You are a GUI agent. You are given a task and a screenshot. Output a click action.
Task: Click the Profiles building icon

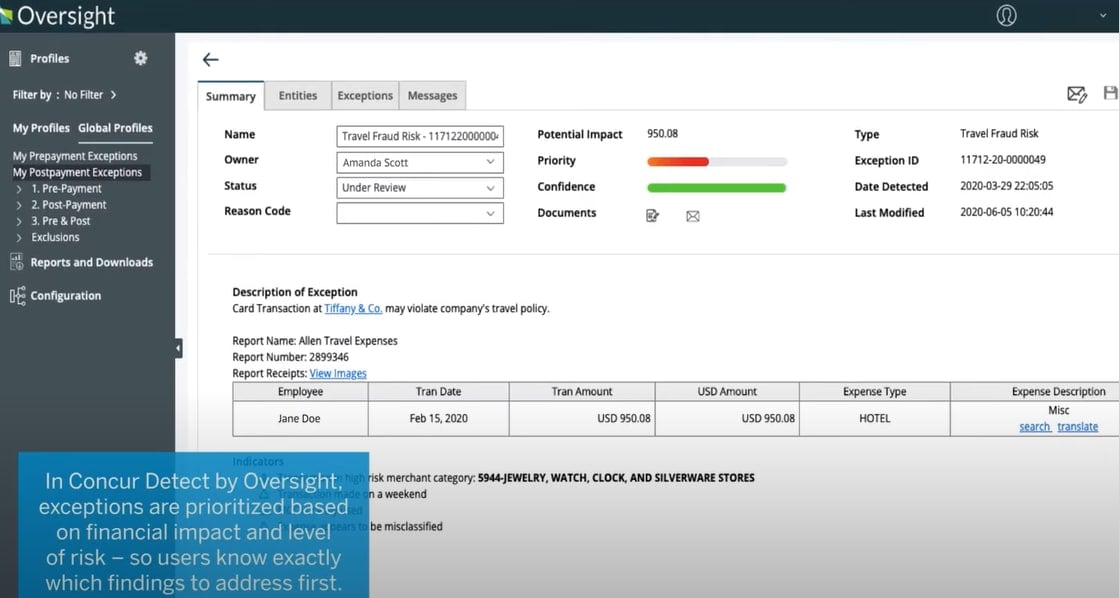pos(15,59)
